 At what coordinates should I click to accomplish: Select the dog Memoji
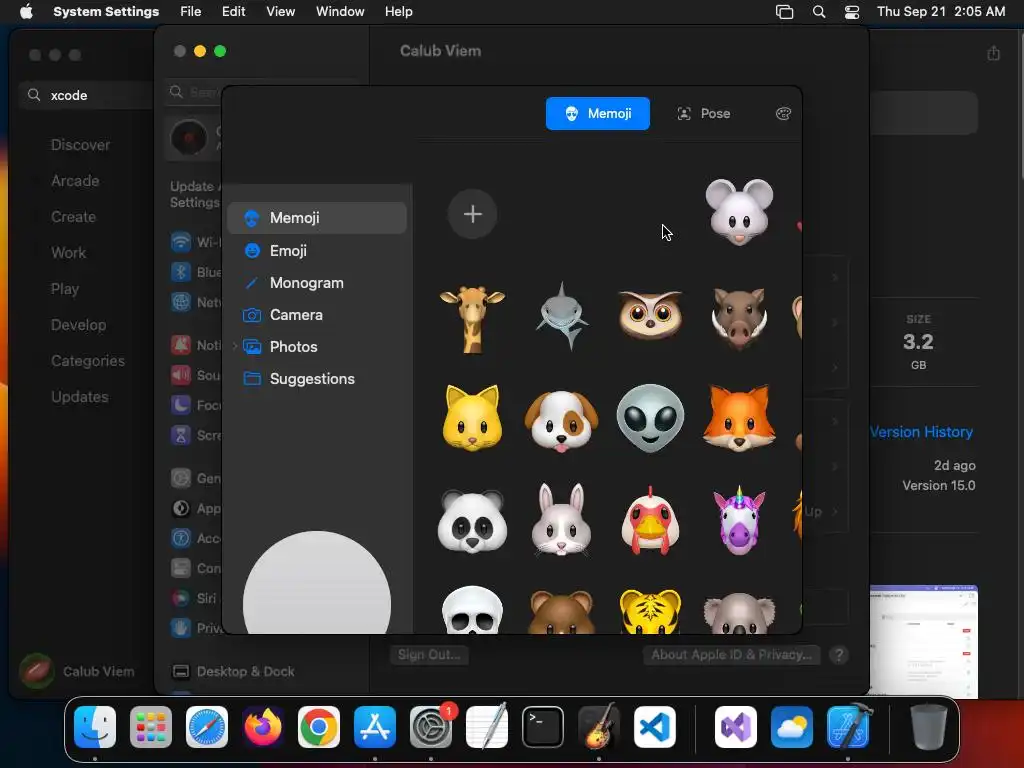[561, 421]
